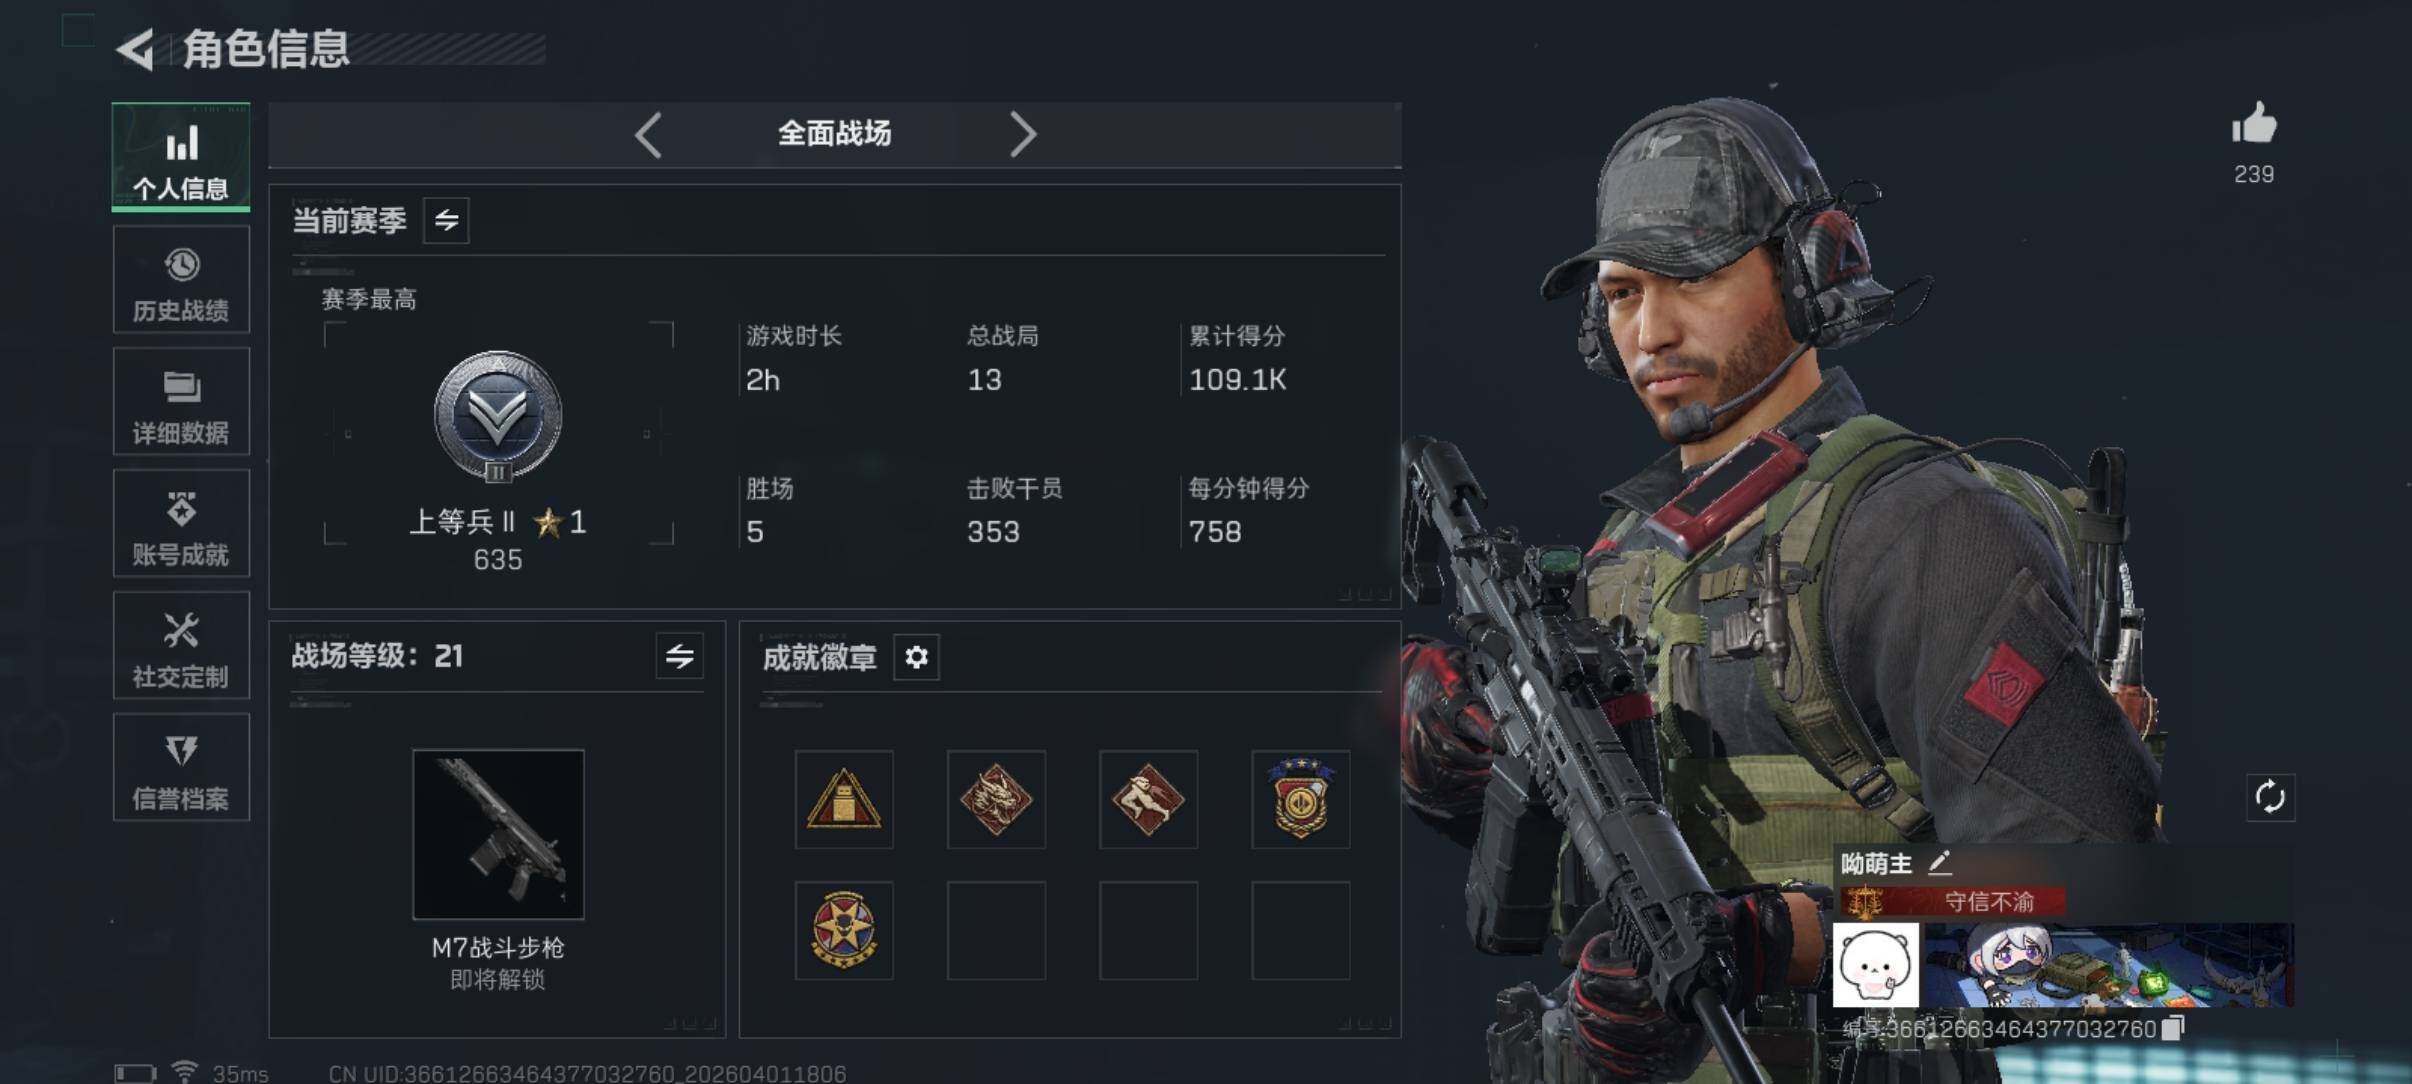Select the red triangle achievement badge

pos(844,800)
